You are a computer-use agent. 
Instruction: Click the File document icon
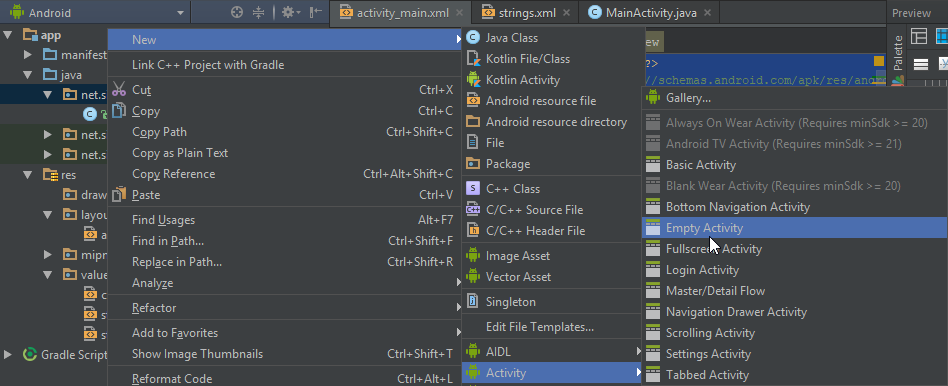coord(473,143)
